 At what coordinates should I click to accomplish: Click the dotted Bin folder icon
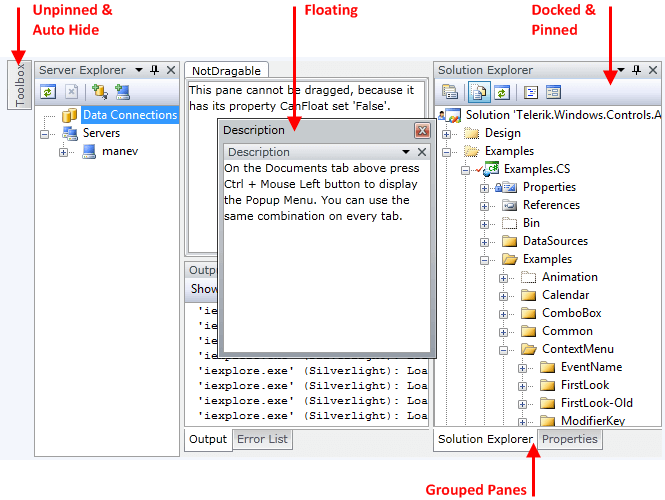click(510, 223)
